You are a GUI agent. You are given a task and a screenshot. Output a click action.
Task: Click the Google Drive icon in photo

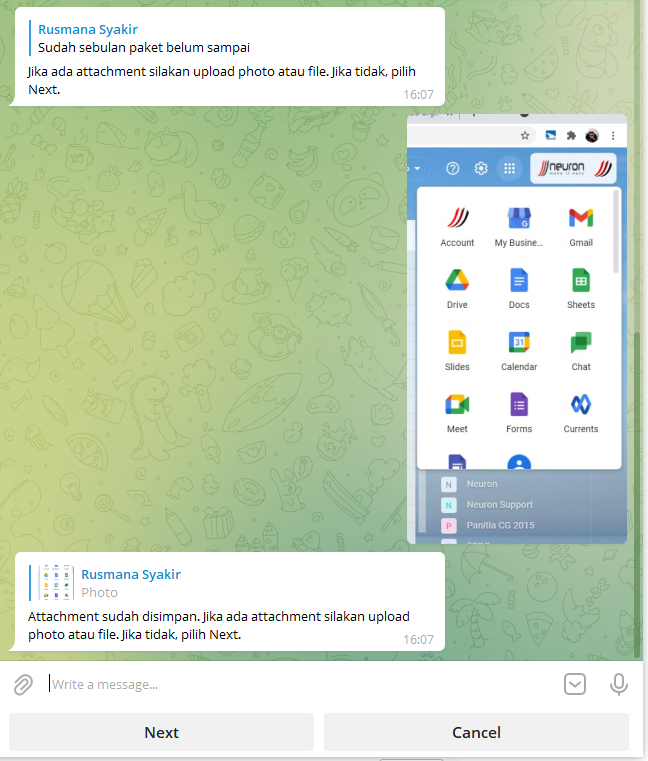[x=457, y=281]
